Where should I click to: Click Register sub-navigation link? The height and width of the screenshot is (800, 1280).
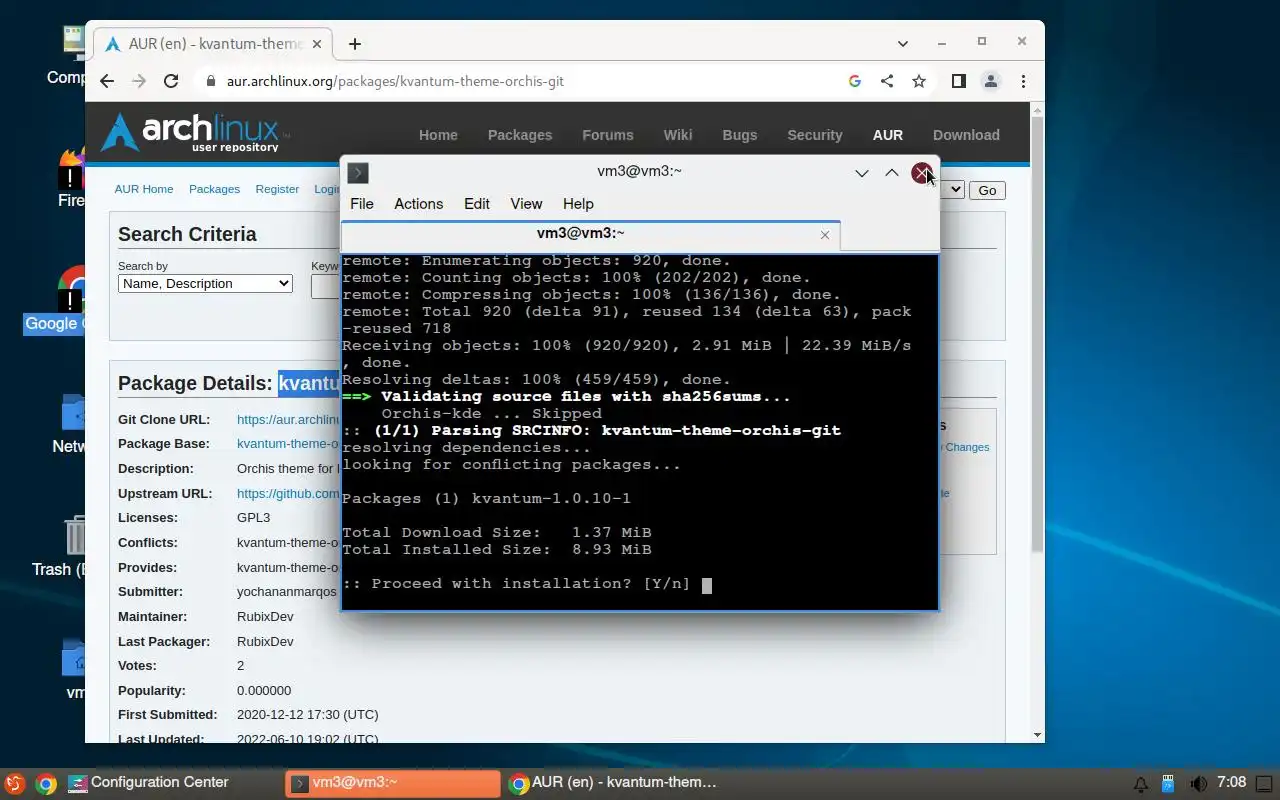click(x=277, y=189)
